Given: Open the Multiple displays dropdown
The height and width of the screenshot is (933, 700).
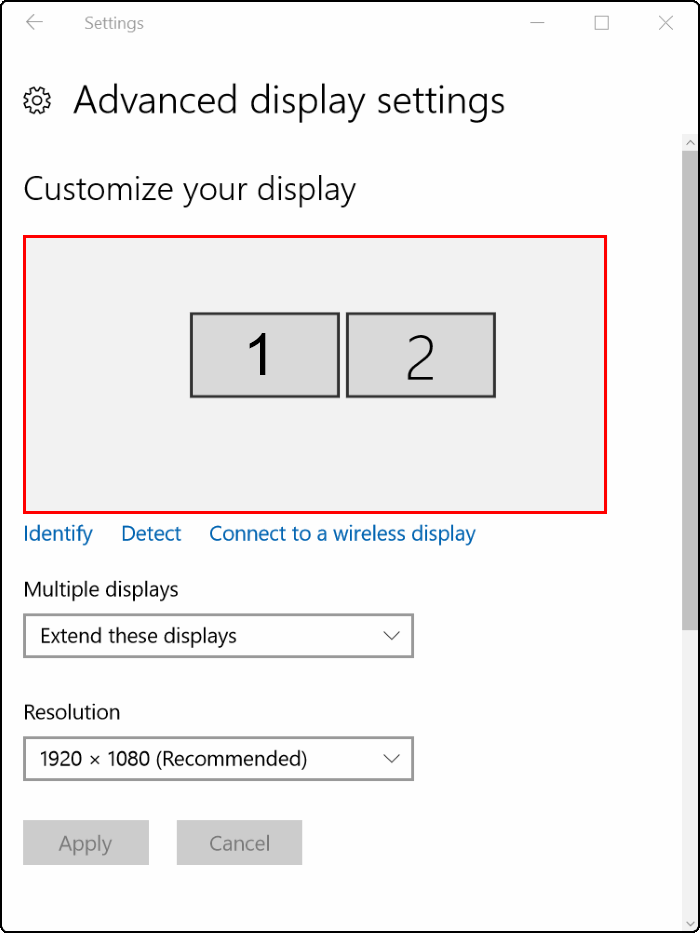Looking at the screenshot, I should click(x=218, y=636).
